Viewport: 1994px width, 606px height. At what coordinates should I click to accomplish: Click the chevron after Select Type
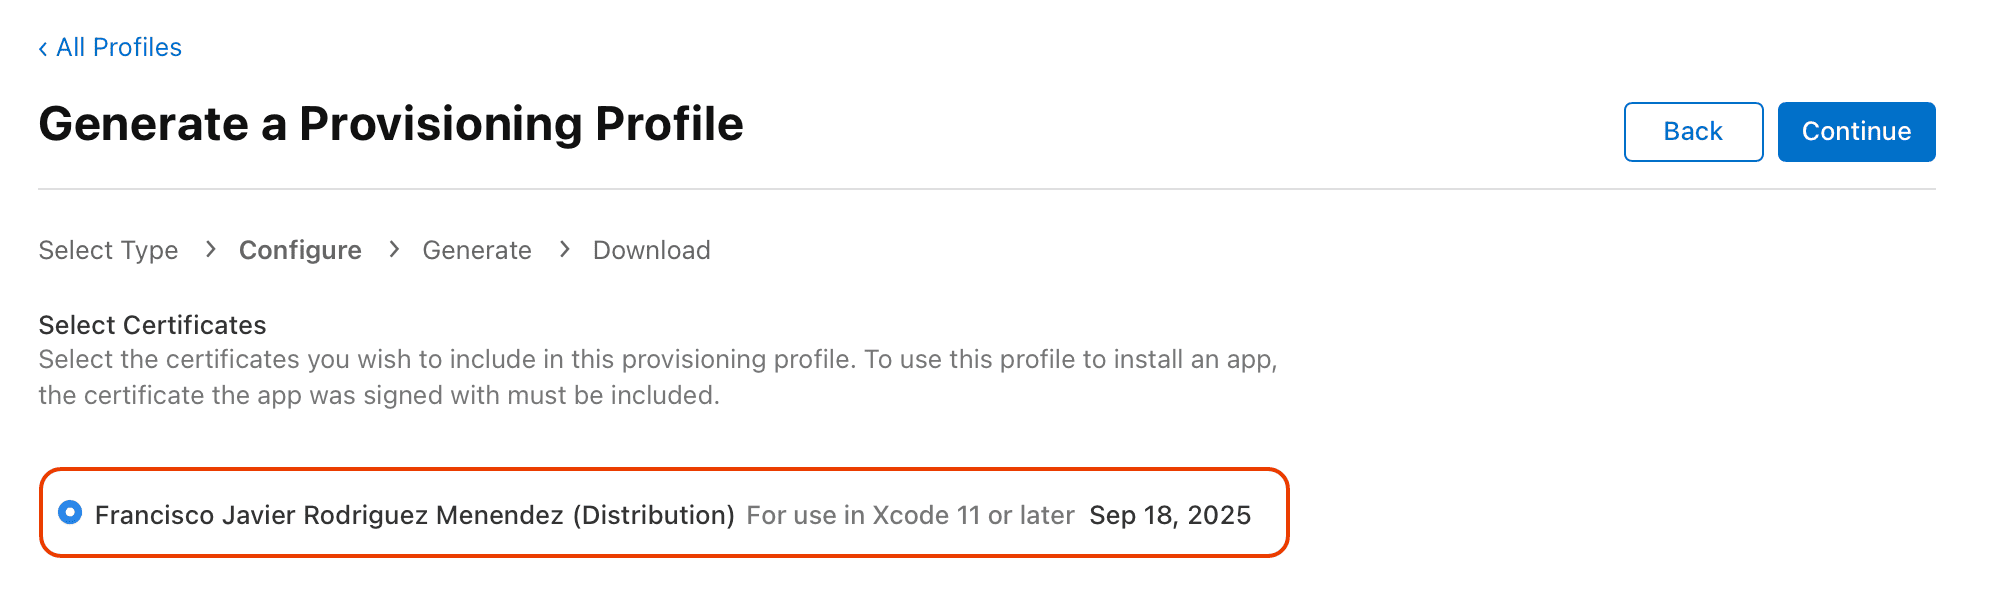tap(210, 249)
